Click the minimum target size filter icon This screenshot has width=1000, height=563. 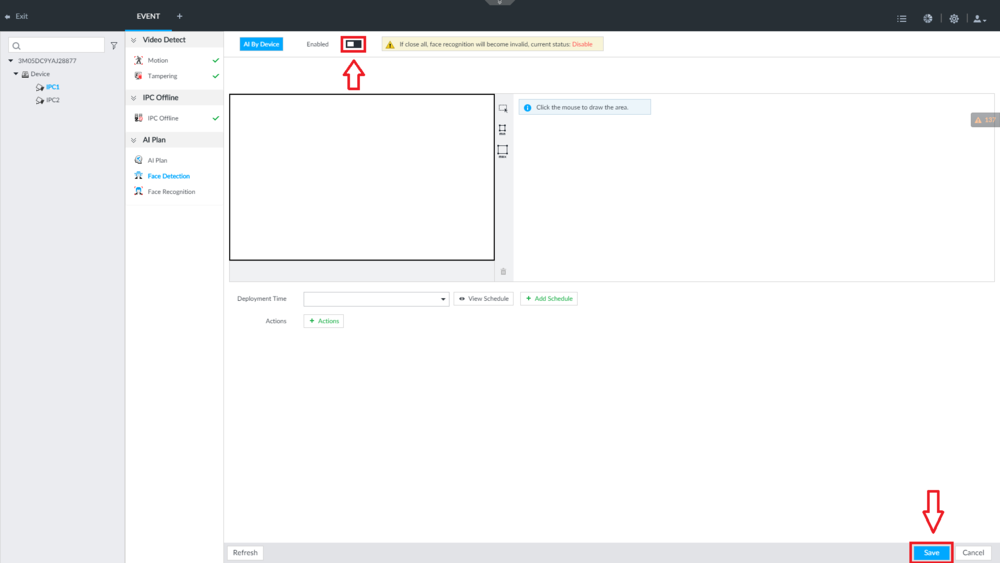[503, 129]
